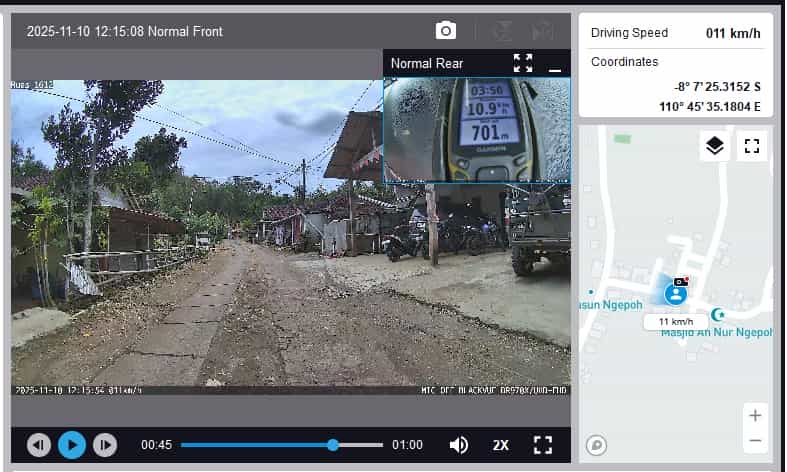Screen dimensions: 787x472
Task: Play the dashcam video
Action: tap(72, 445)
